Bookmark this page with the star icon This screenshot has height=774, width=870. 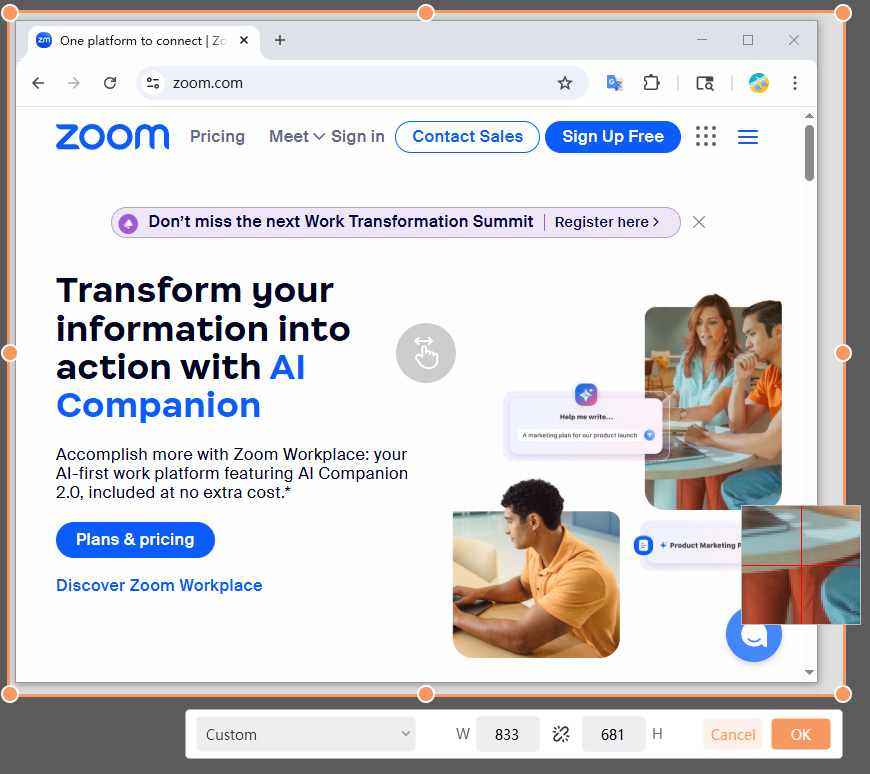pos(565,83)
